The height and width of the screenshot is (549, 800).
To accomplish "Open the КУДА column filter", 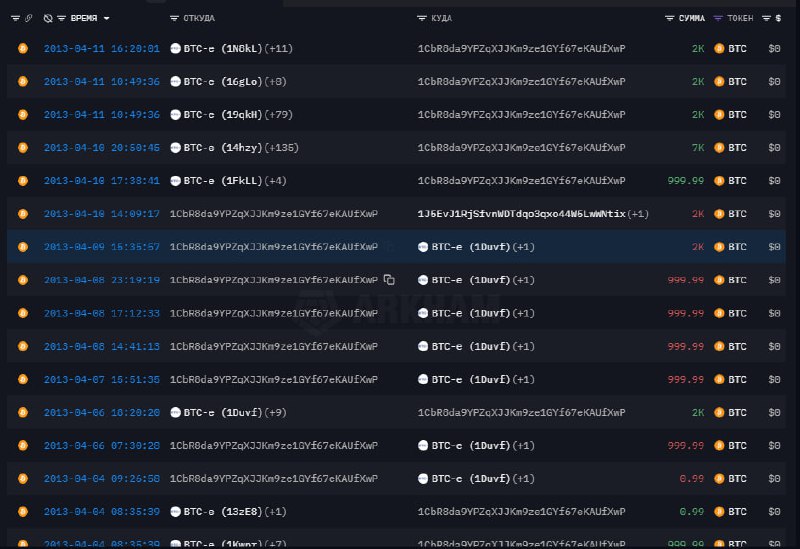I will click(x=421, y=18).
